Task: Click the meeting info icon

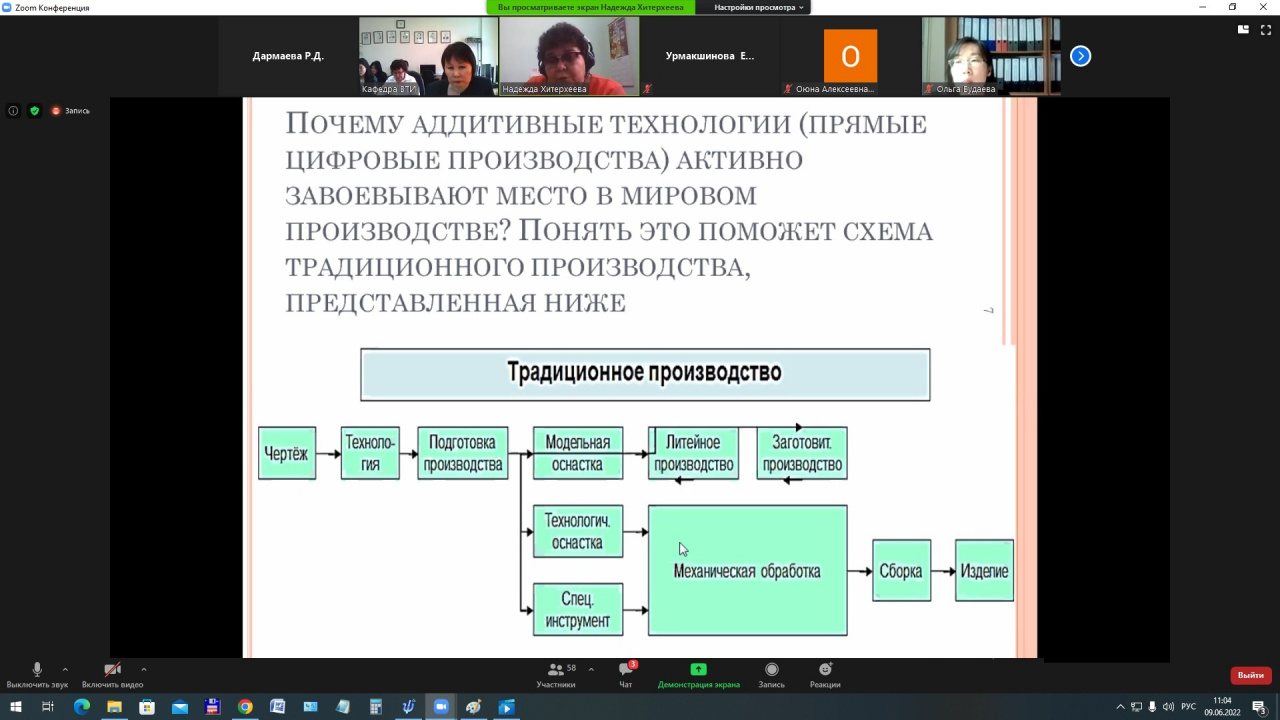Action: [x=13, y=111]
